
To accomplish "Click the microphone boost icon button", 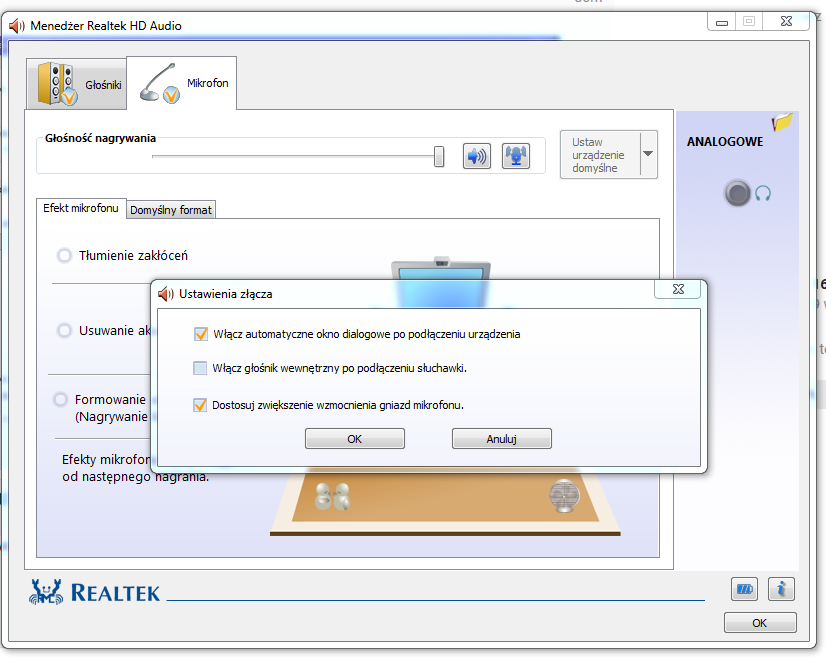I will pyautogui.click(x=515, y=156).
